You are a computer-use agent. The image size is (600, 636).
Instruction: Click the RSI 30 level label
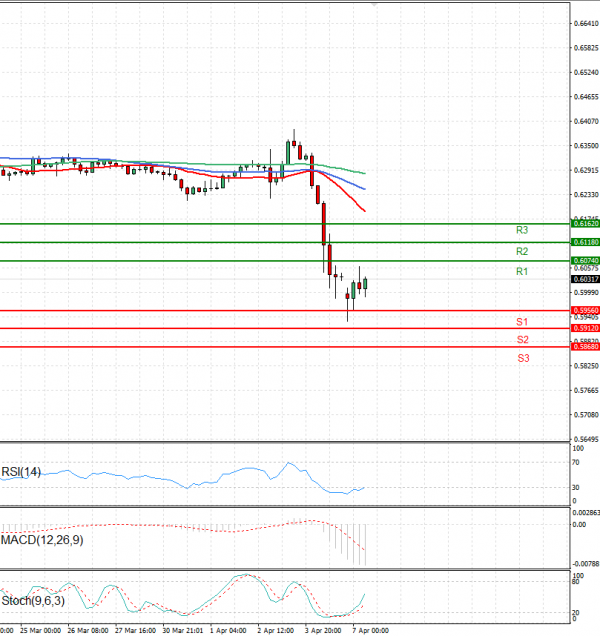pos(575,488)
